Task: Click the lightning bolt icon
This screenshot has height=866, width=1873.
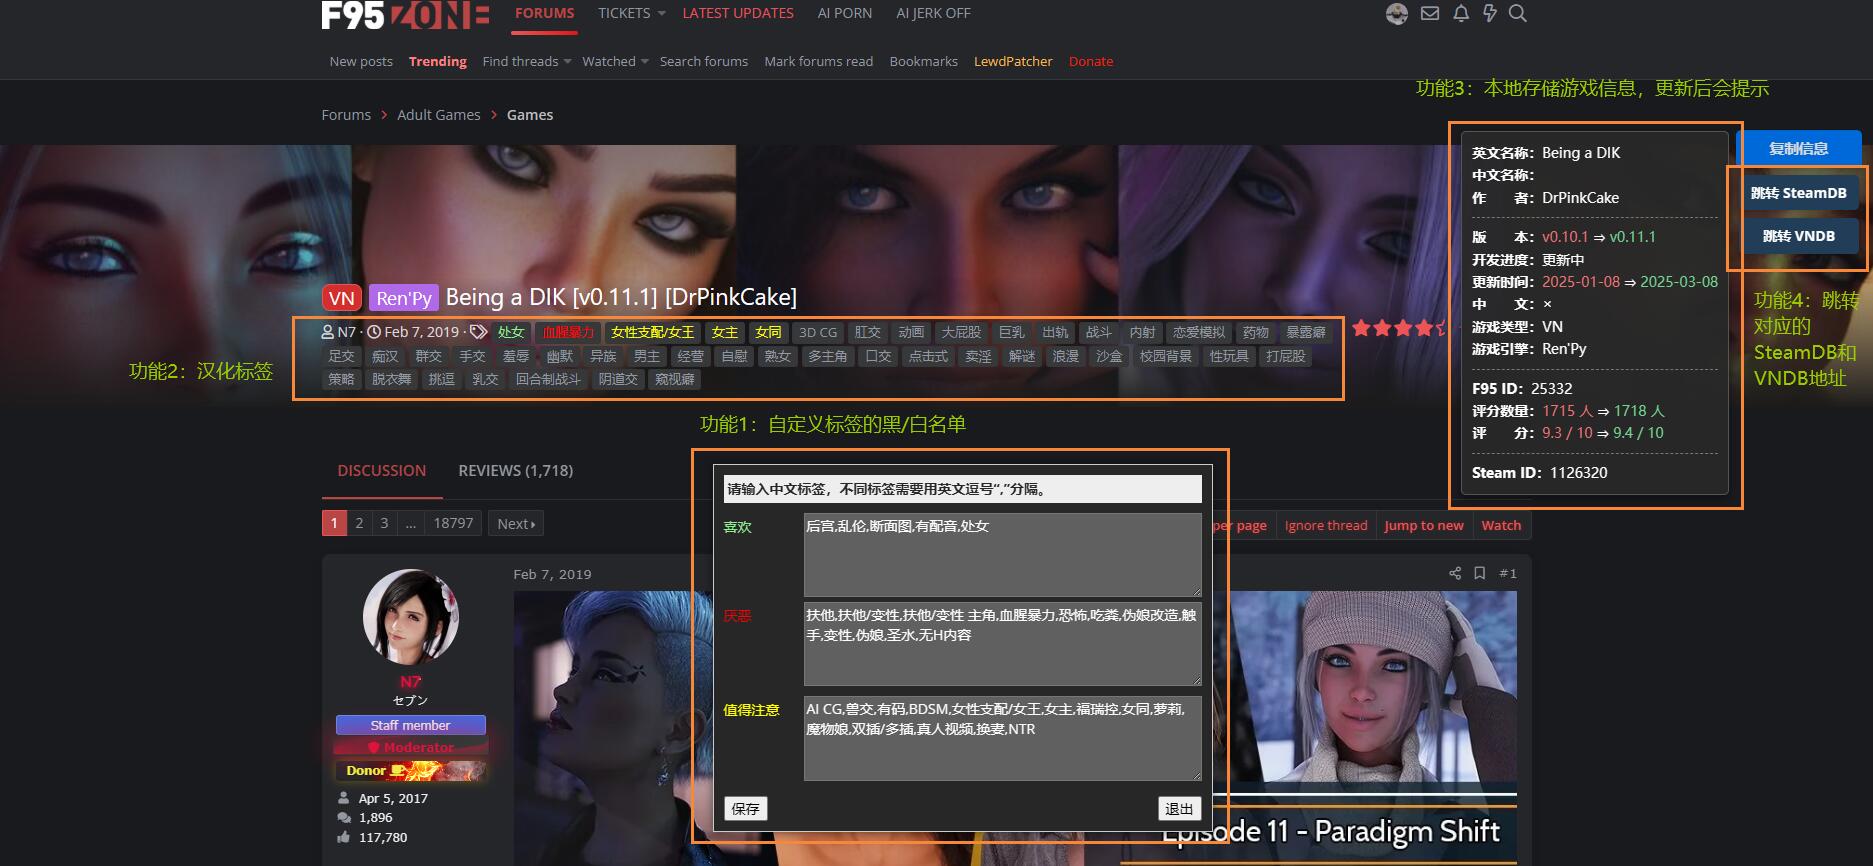Action: pyautogui.click(x=1489, y=14)
